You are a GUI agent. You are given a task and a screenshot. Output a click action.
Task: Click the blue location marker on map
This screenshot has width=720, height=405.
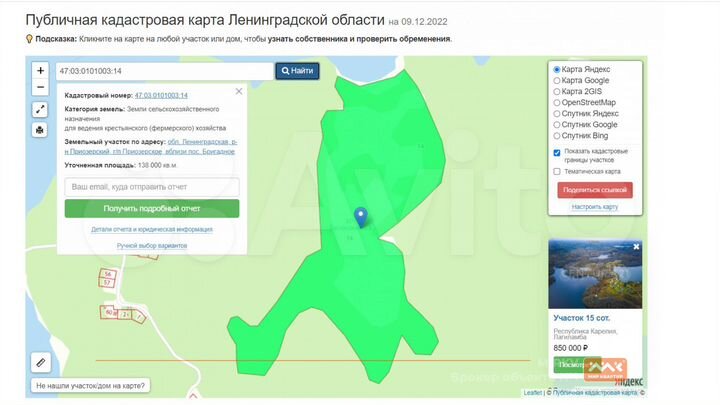coord(361,218)
